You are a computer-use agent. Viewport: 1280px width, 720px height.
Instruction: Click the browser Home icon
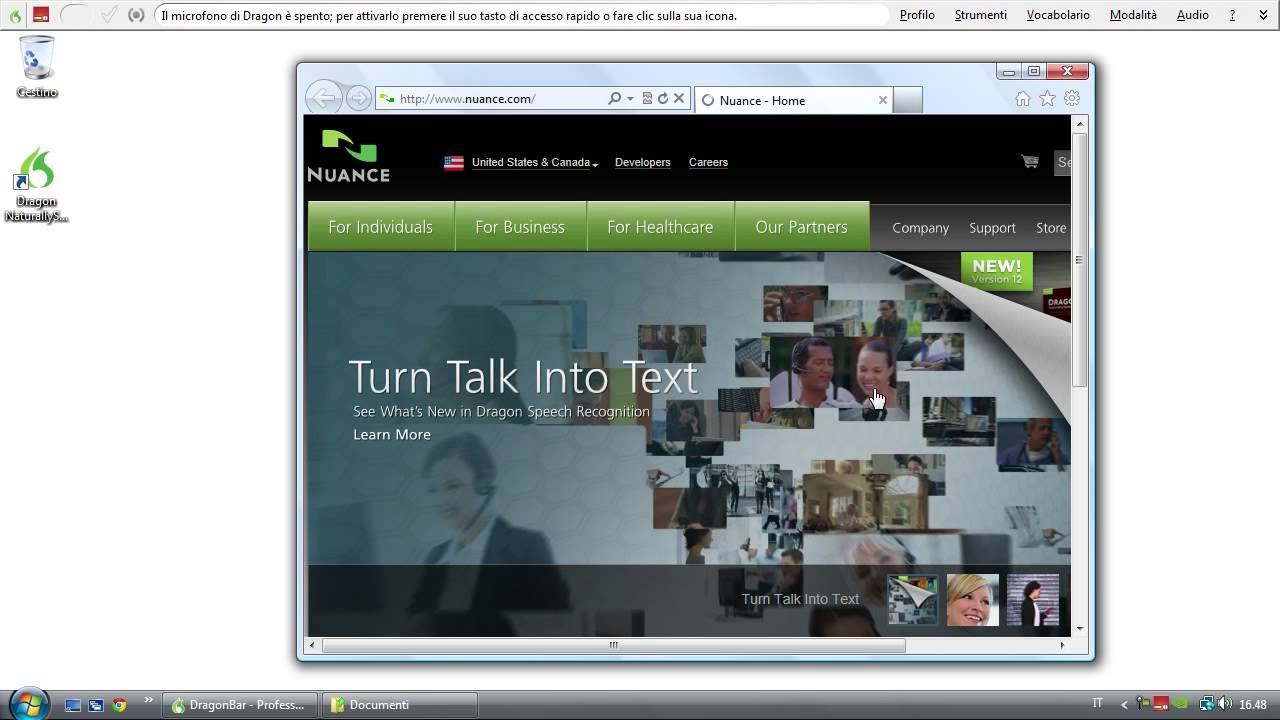click(x=1022, y=98)
